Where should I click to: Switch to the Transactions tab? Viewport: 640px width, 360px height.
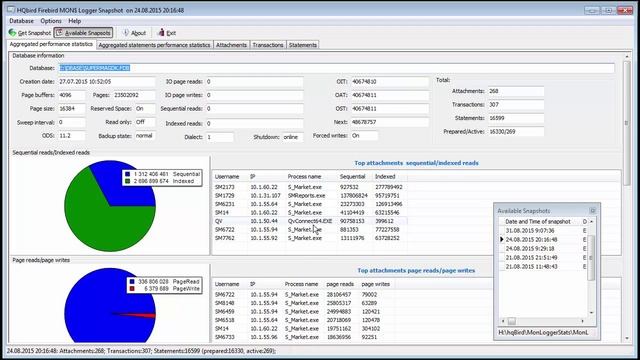coord(268,45)
